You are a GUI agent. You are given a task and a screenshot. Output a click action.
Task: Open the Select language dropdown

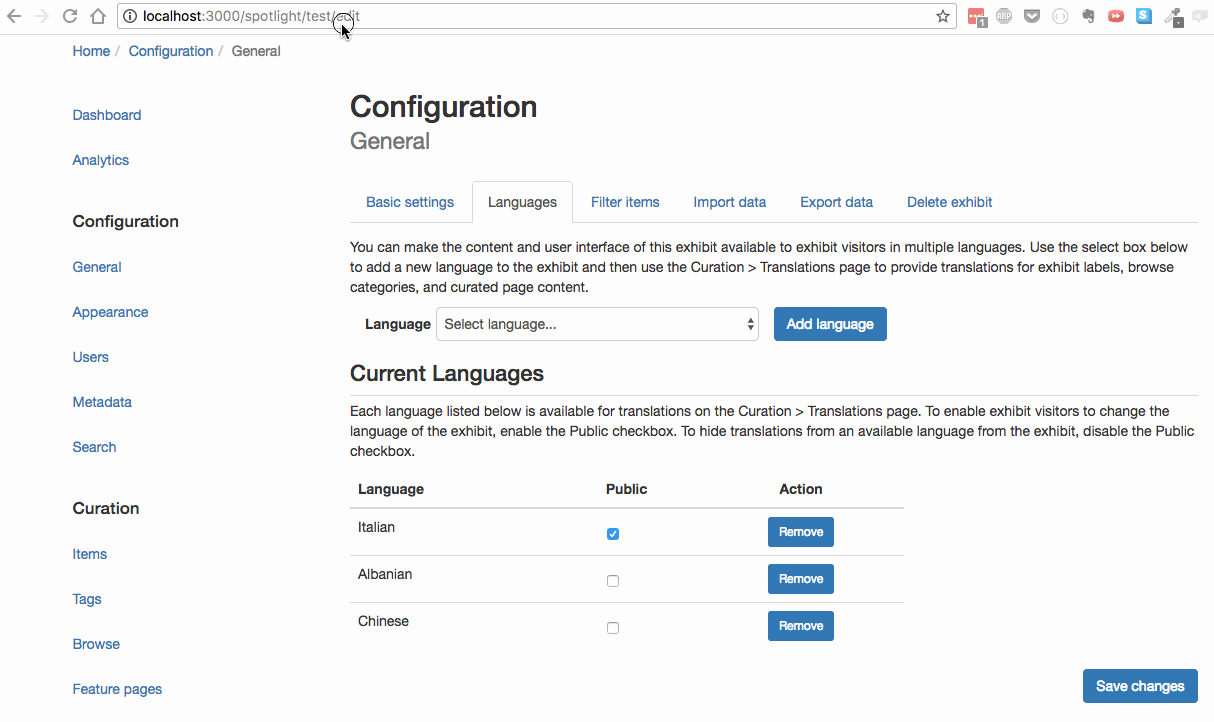[597, 323]
